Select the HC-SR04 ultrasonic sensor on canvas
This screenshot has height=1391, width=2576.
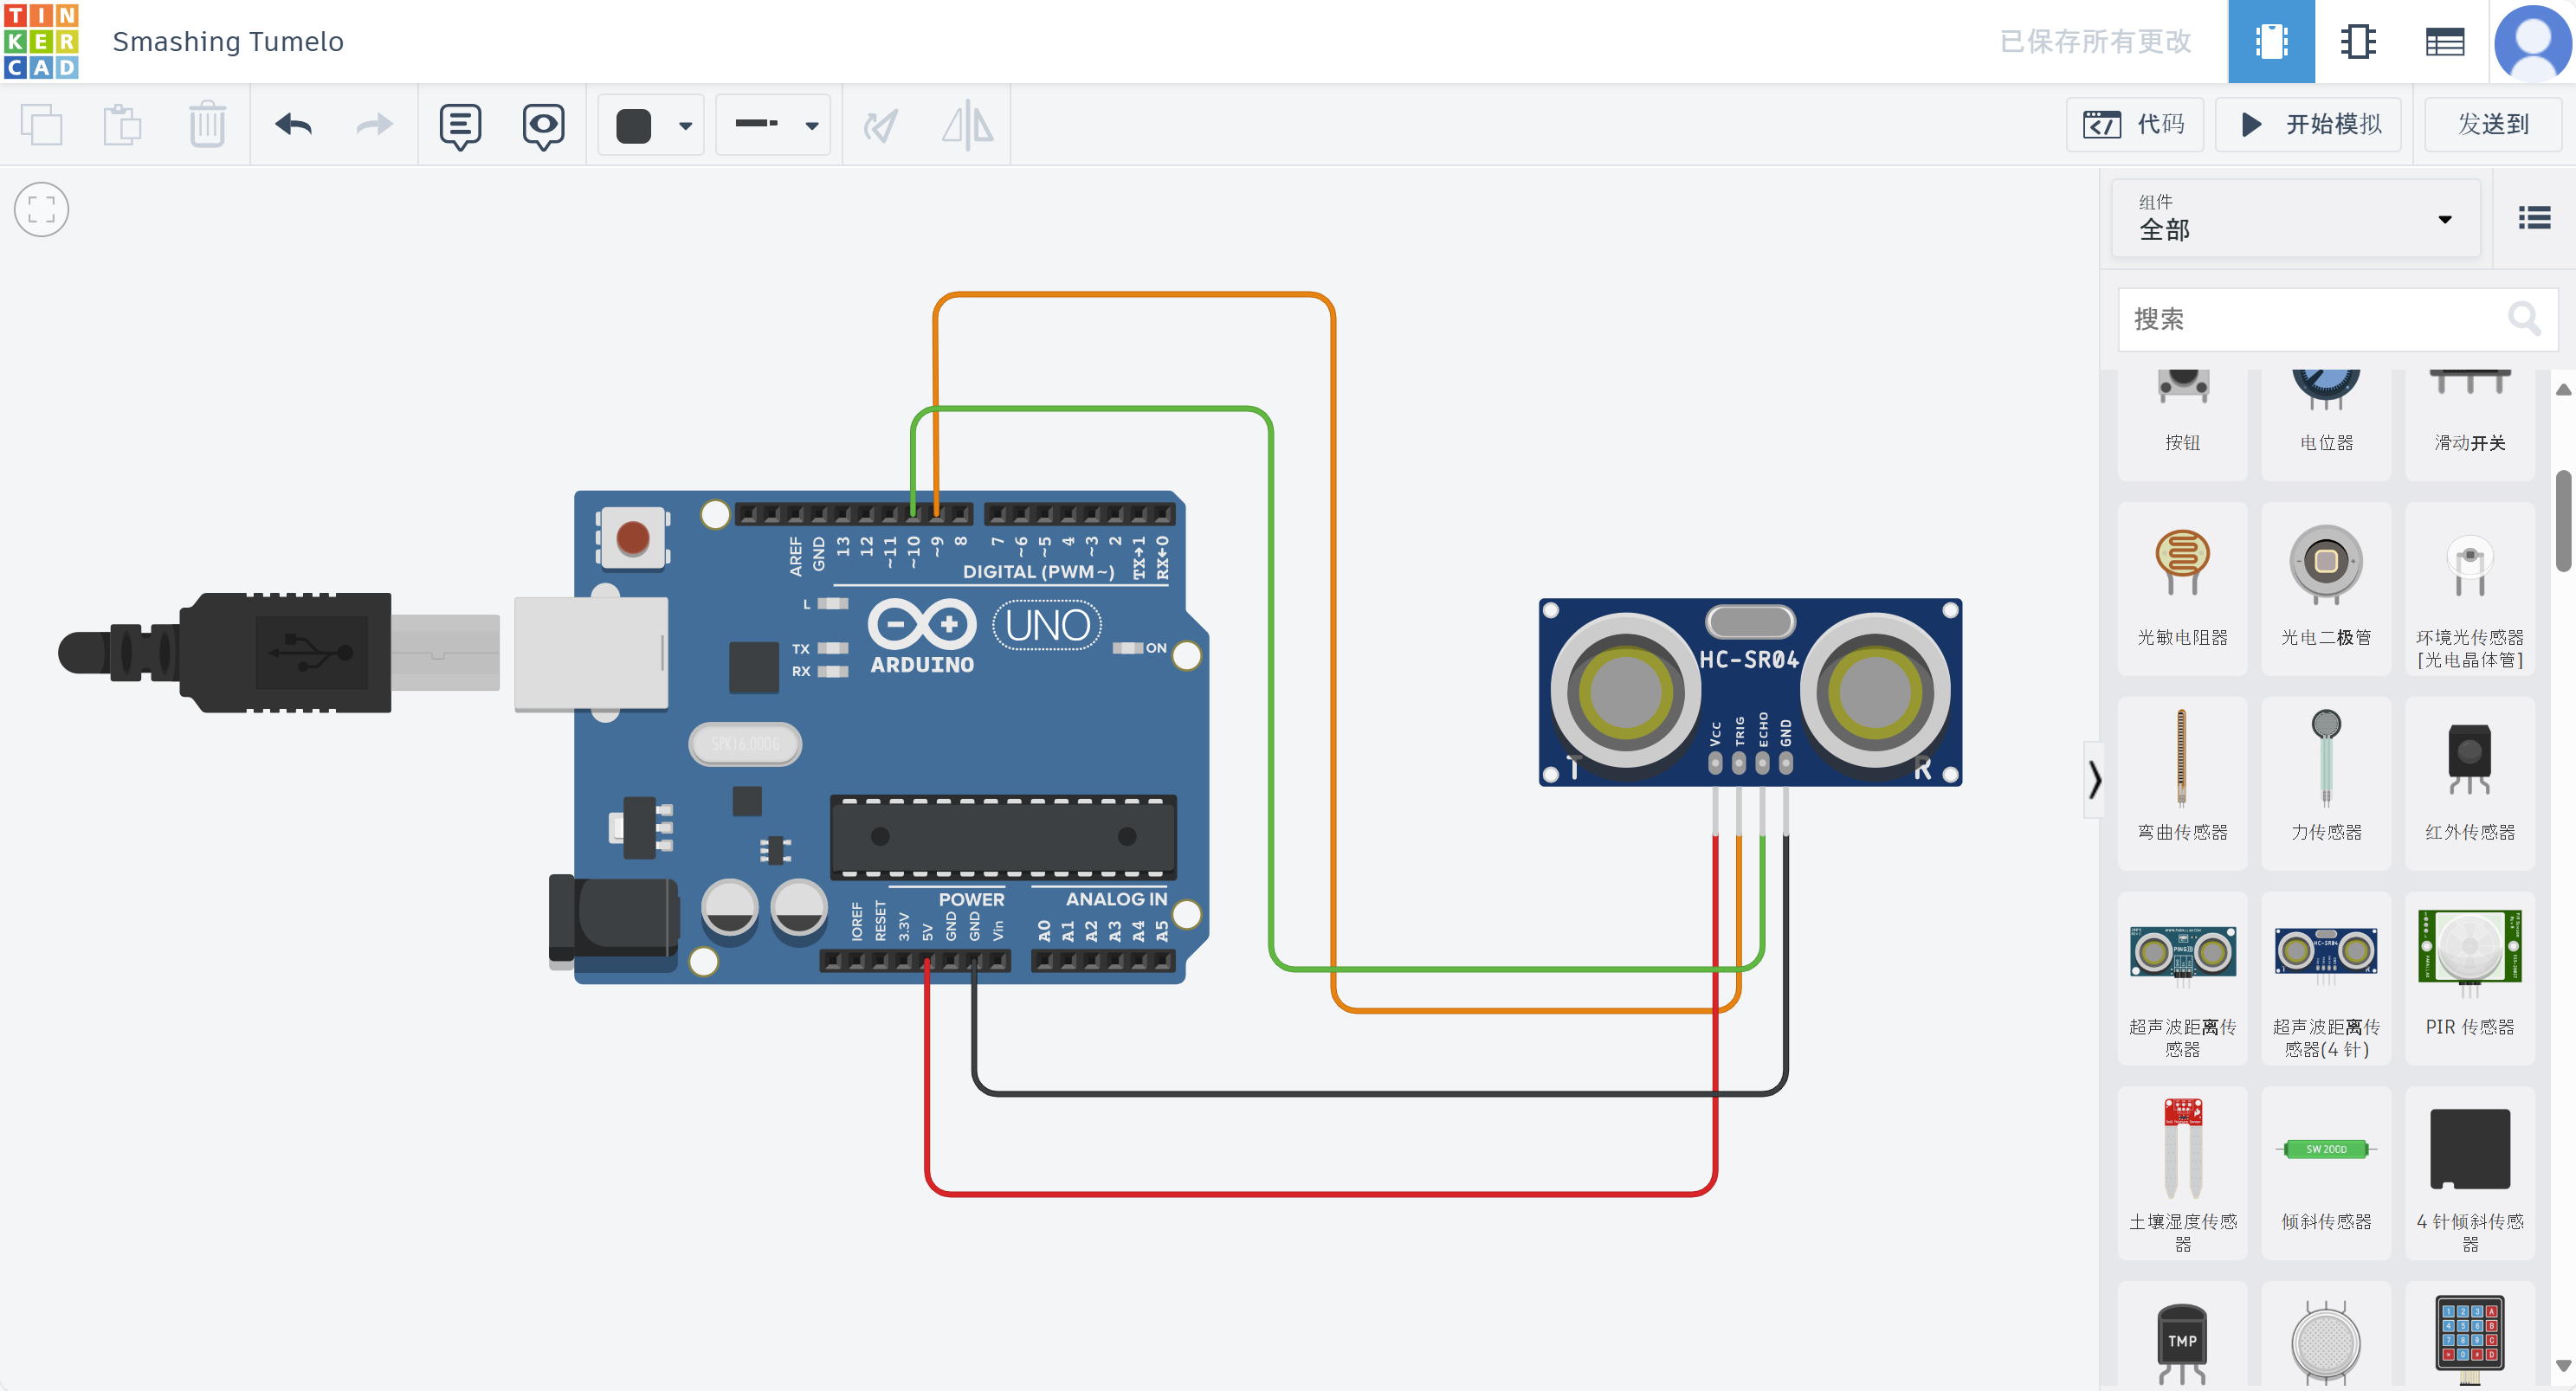point(1750,692)
